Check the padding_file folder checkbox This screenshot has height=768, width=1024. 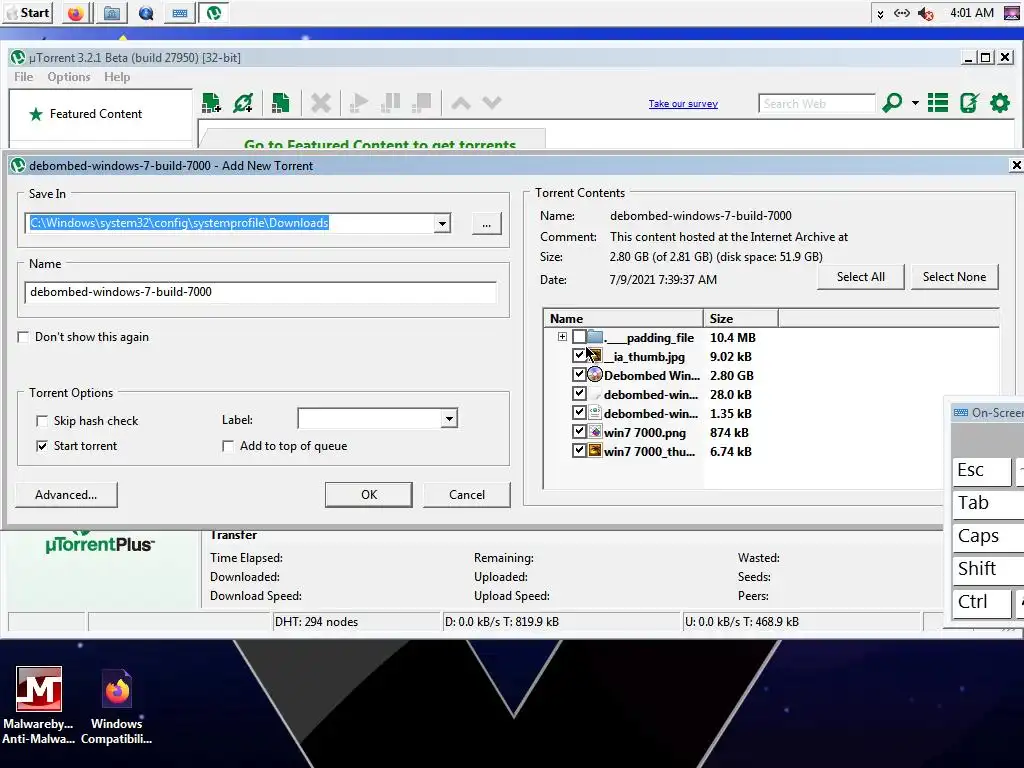click(579, 337)
